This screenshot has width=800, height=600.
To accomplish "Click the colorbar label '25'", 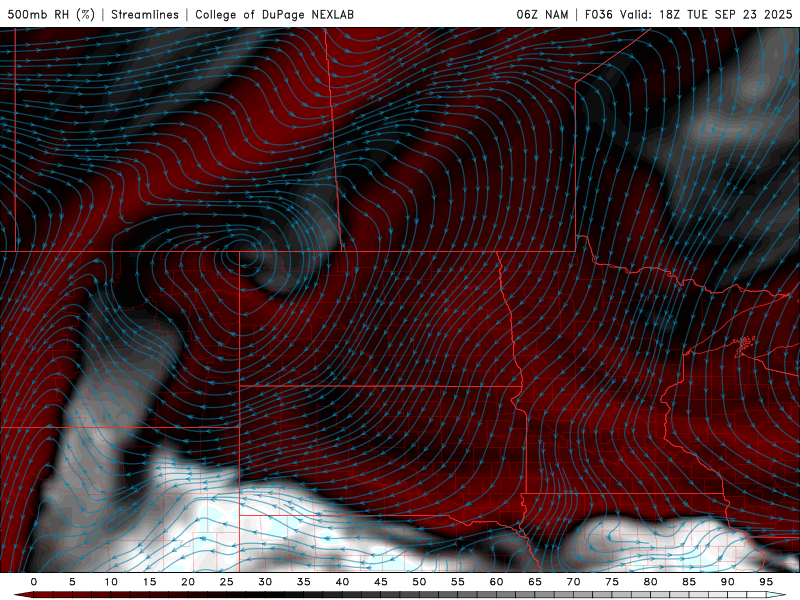I will [x=227, y=582].
